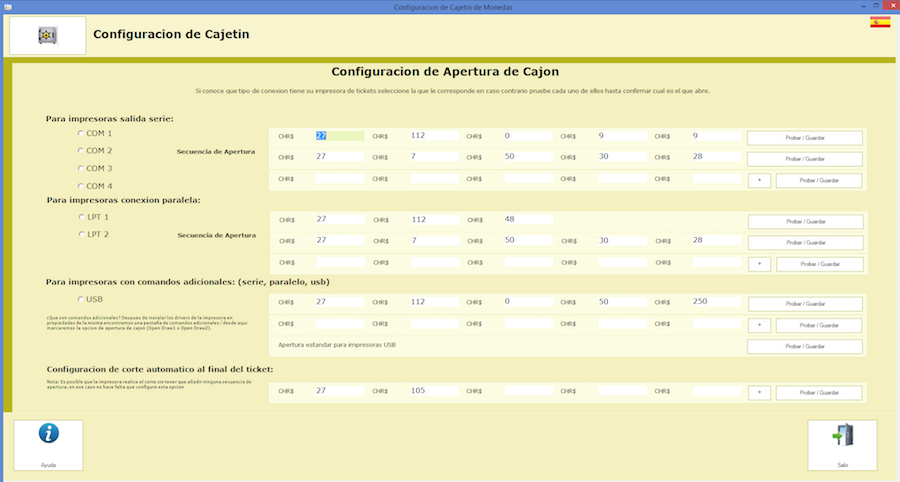
Task: Click the USB CHR$ field containing 250
Action: point(716,302)
